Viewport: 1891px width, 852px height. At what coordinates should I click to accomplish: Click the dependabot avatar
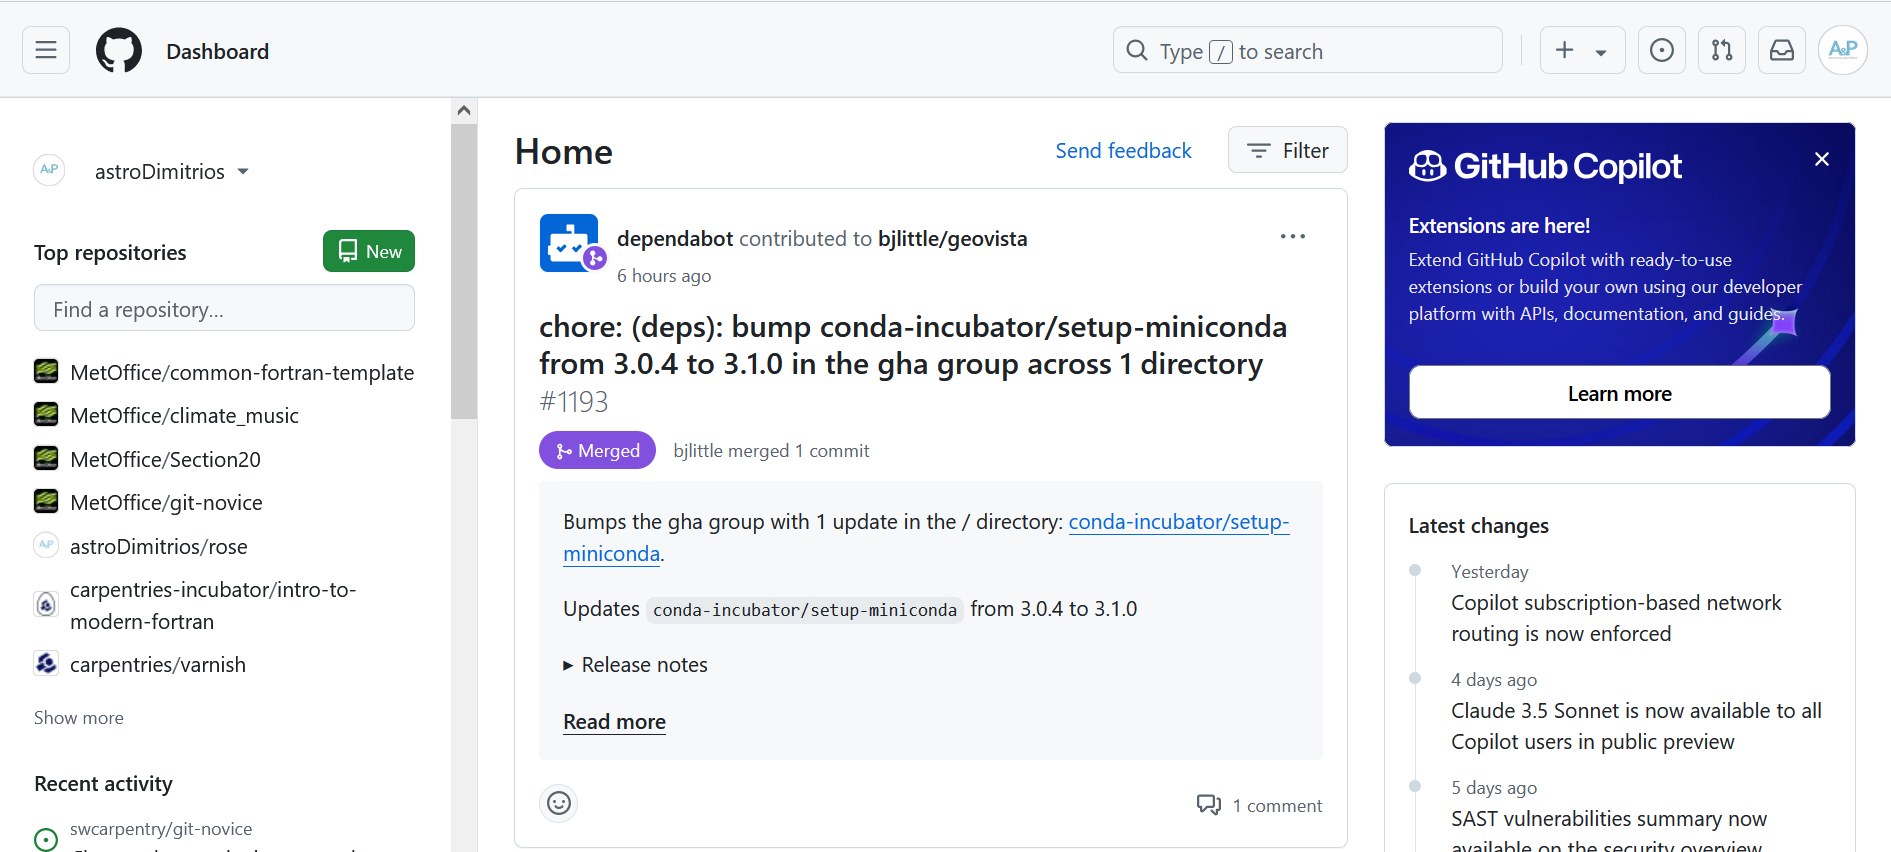(x=569, y=243)
